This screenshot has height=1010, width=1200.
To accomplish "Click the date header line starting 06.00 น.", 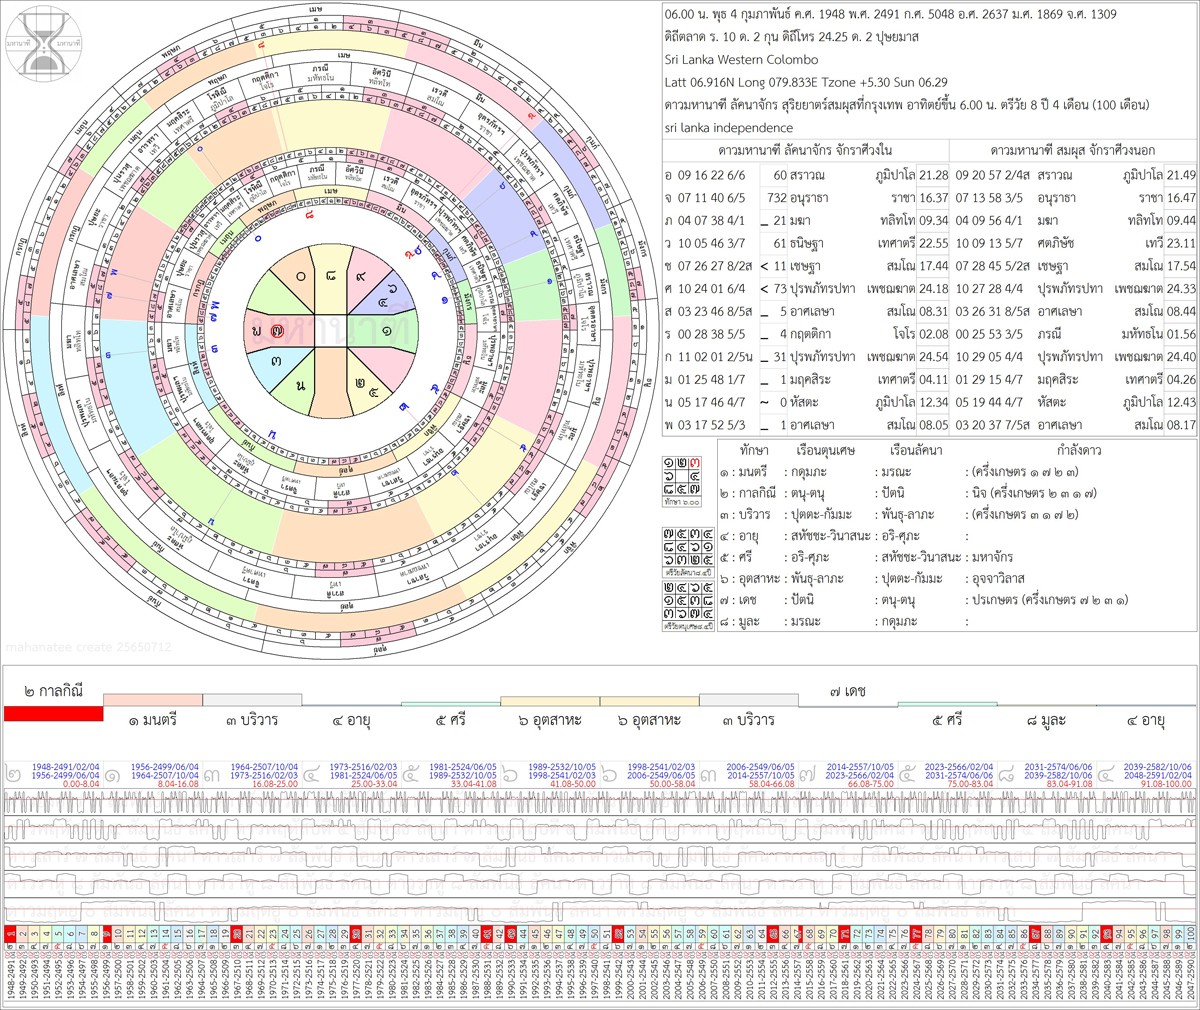I will [891, 14].
